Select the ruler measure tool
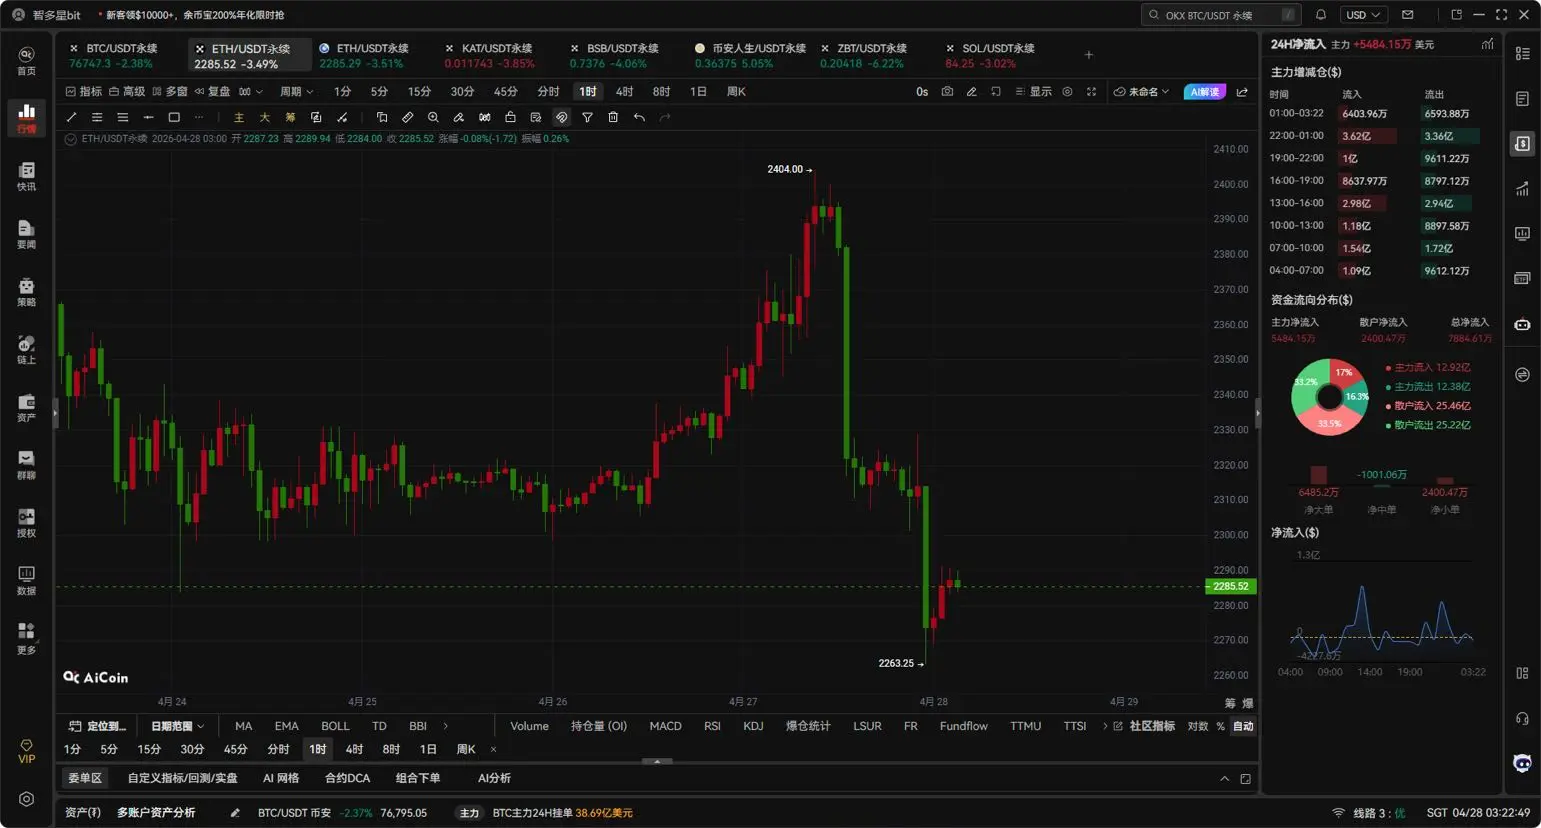This screenshot has width=1541, height=828. point(407,117)
